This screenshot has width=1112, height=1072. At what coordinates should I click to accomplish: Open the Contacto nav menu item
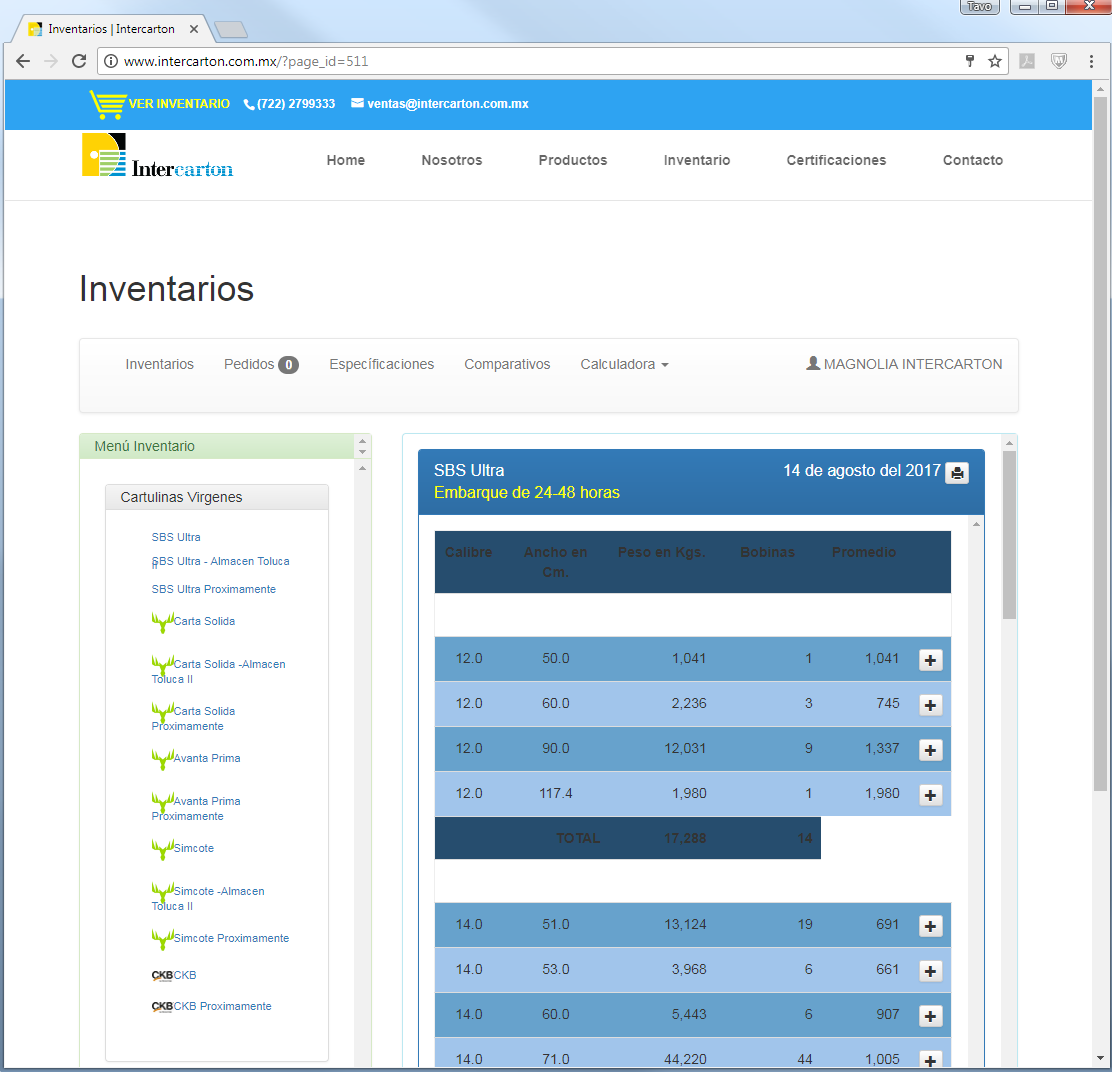click(x=973, y=160)
